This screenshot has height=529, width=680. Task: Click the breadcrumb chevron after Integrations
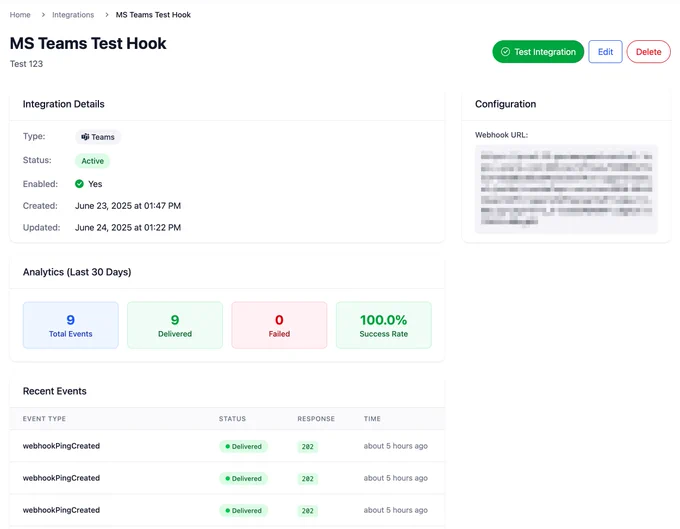point(107,15)
